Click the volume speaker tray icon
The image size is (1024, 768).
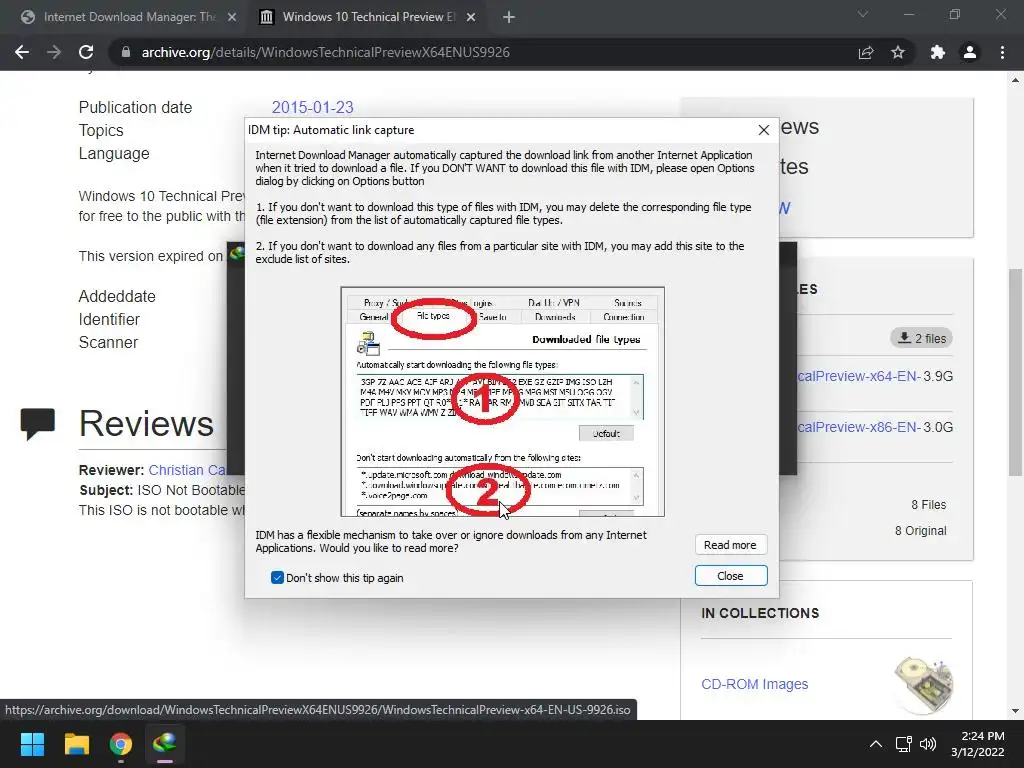click(x=927, y=744)
